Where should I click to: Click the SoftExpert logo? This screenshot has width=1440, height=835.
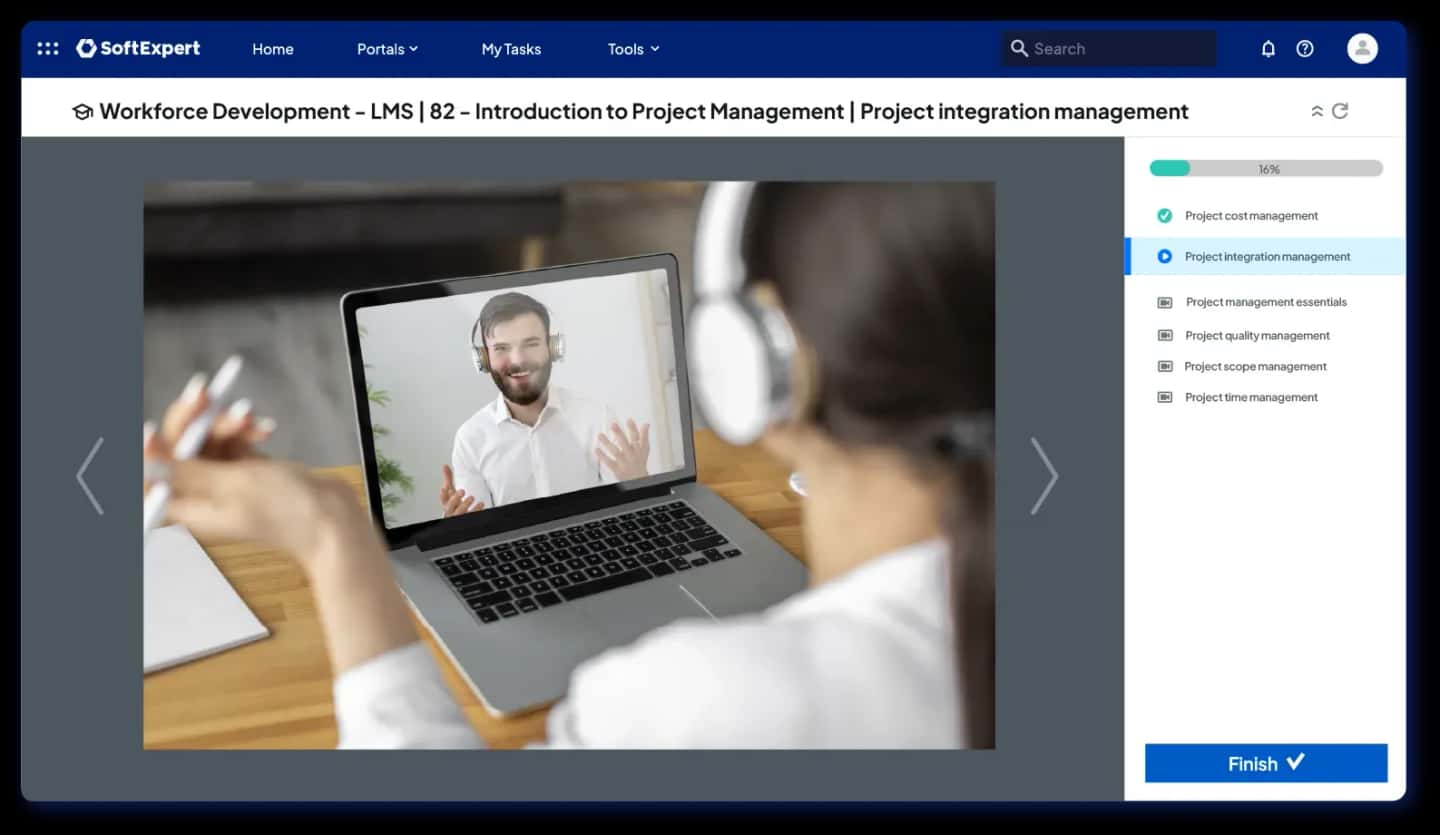pos(138,48)
